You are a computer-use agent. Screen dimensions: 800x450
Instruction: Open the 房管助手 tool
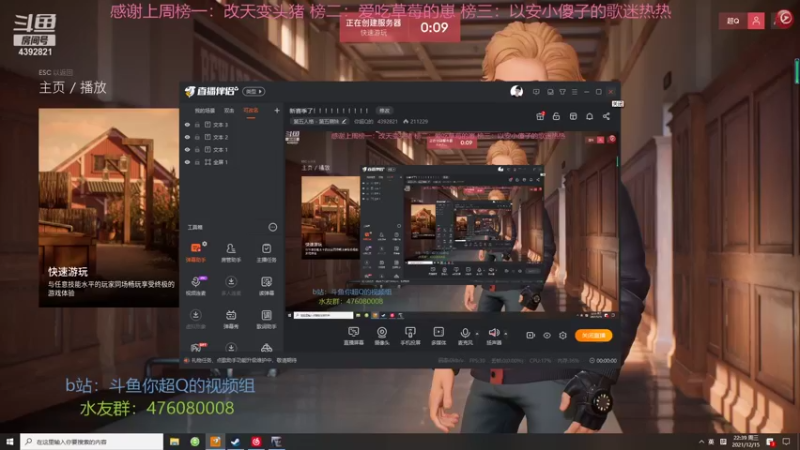pos(231,252)
